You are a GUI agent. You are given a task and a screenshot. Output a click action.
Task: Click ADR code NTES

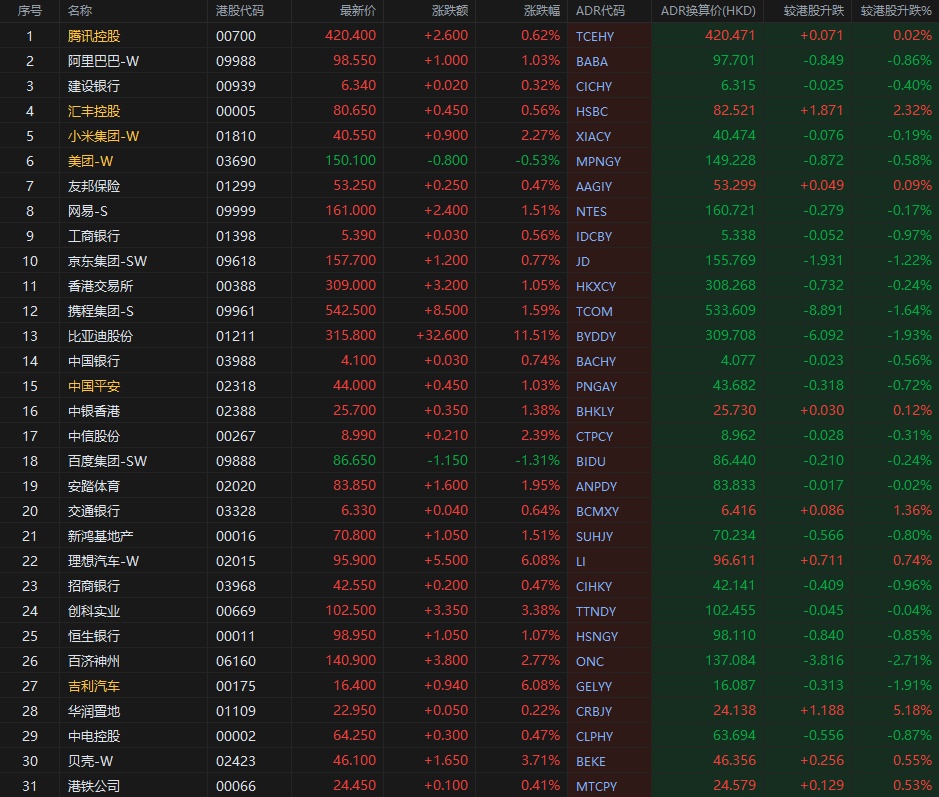point(591,211)
